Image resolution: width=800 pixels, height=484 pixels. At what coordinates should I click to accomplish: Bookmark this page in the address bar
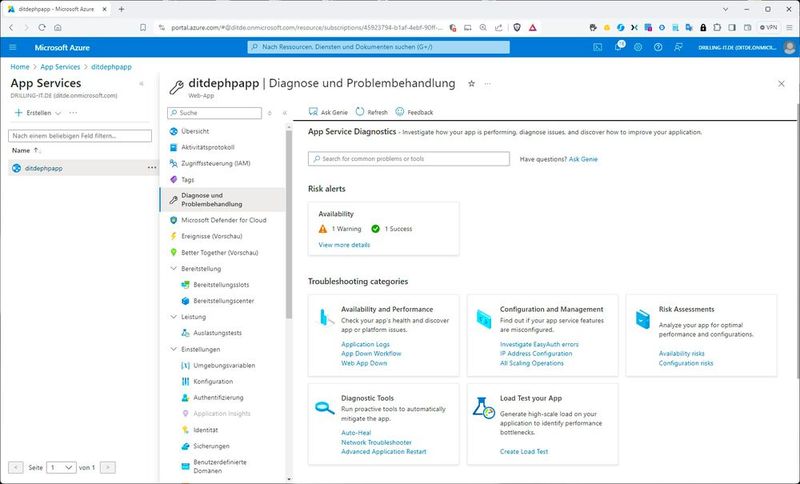click(143, 28)
